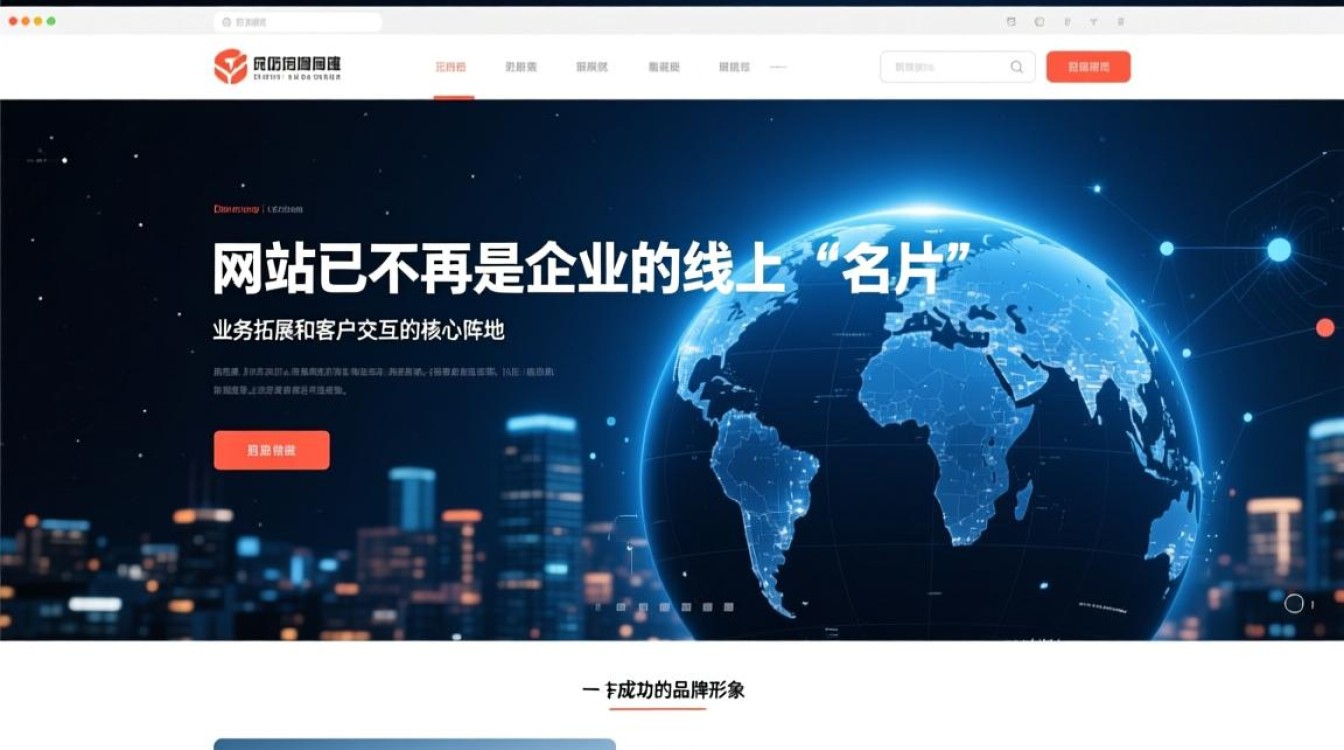The width and height of the screenshot is (1344, 750).
Task: Click into the header search input field
Action: coord(945,67)
